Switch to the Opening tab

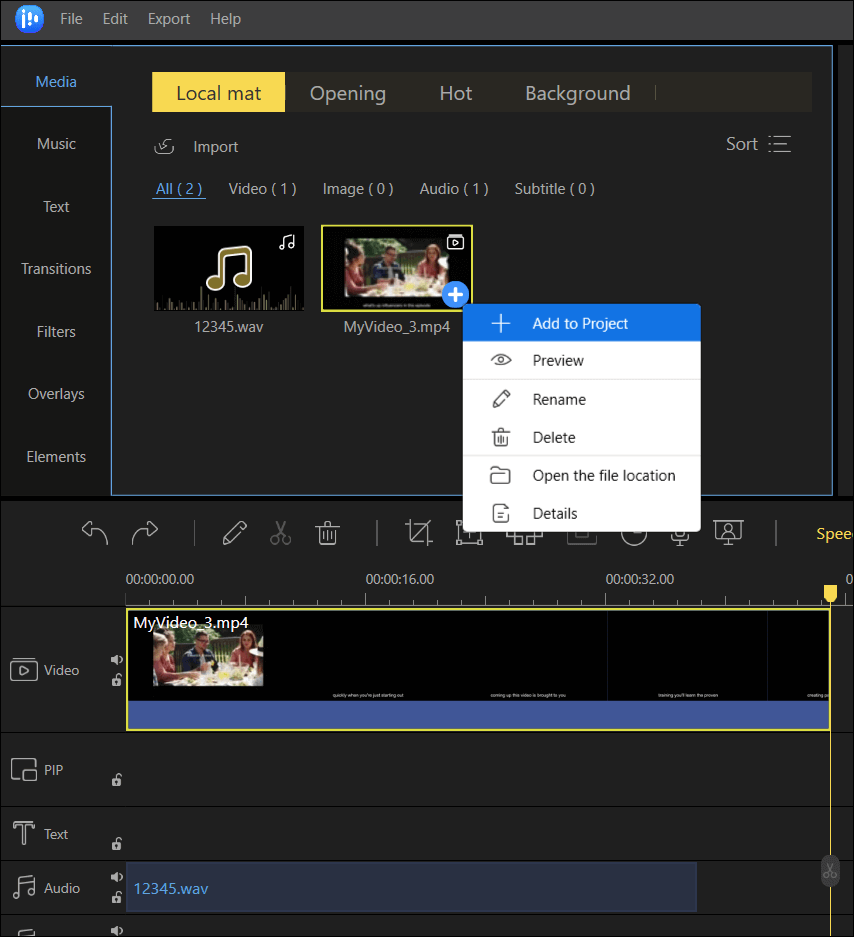[x=347, y=93]
